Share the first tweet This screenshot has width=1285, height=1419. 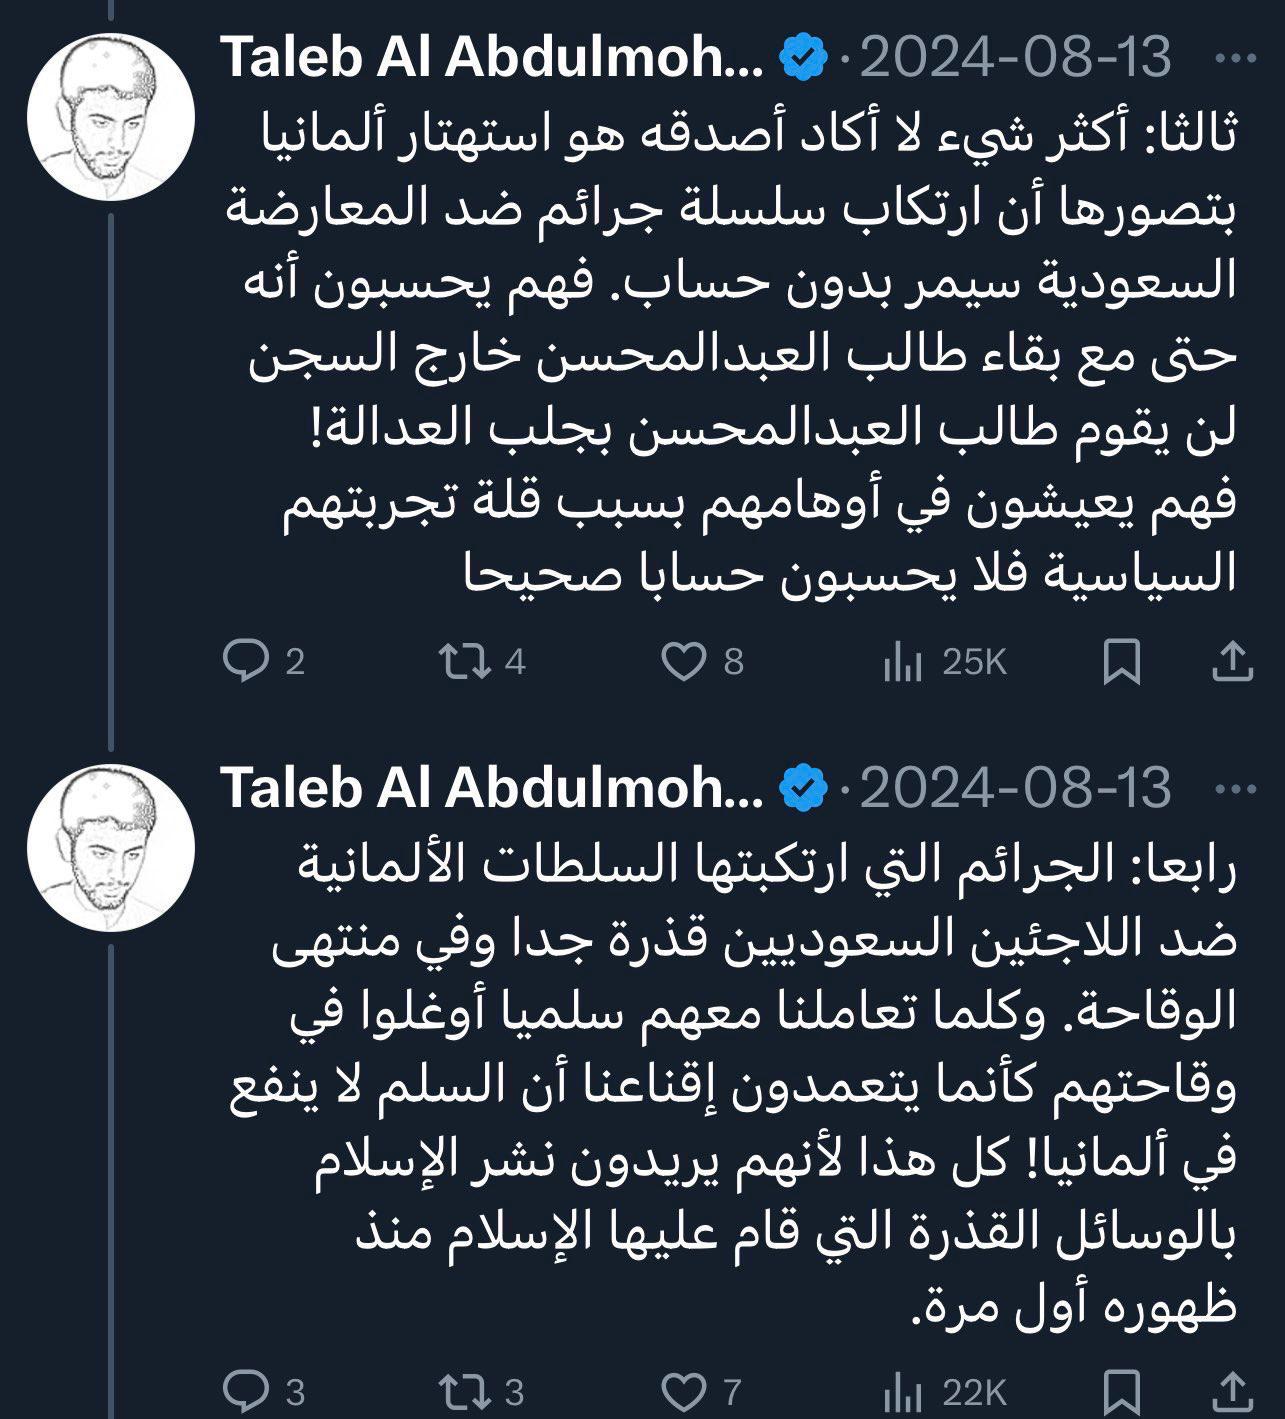[x=1233, y=662]
